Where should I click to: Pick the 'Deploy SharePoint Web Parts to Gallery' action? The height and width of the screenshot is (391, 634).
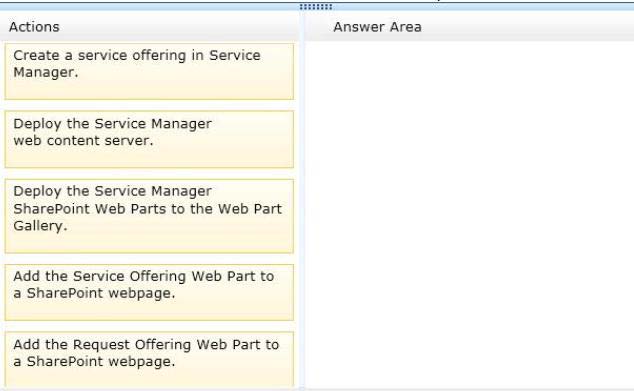click(x=149, y=216)
